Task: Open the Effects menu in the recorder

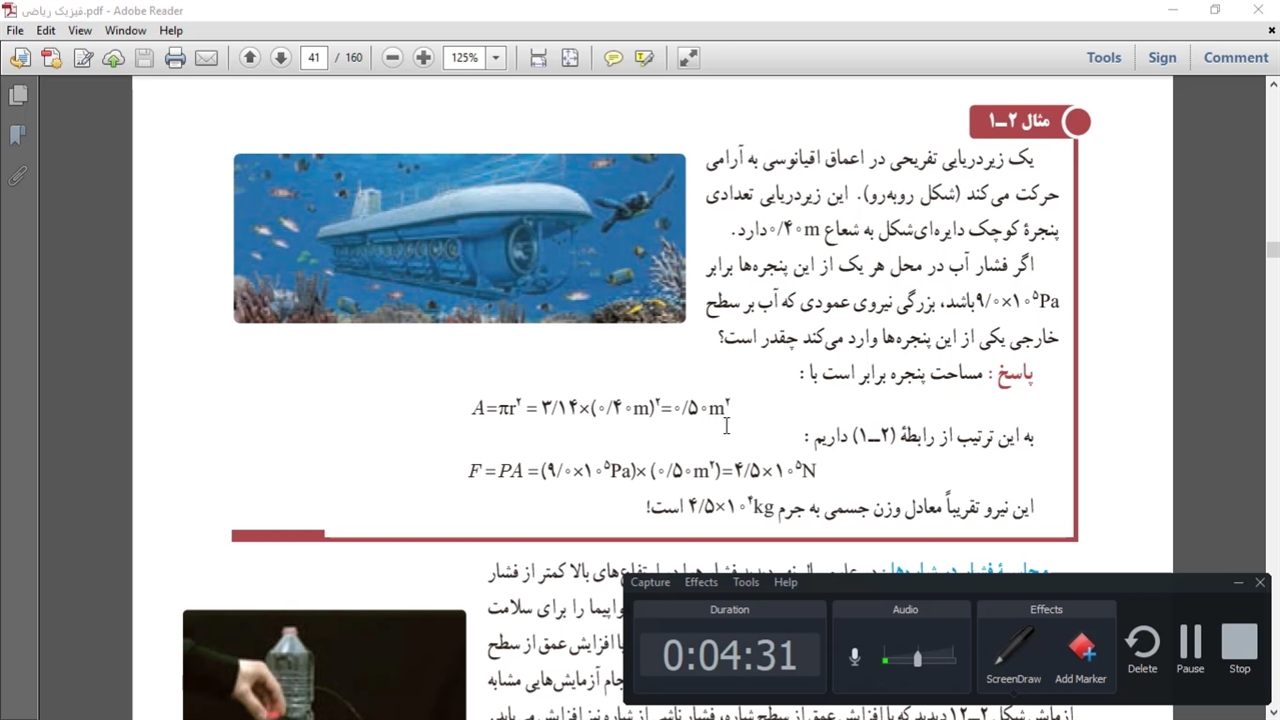Action: pos(700,582)
